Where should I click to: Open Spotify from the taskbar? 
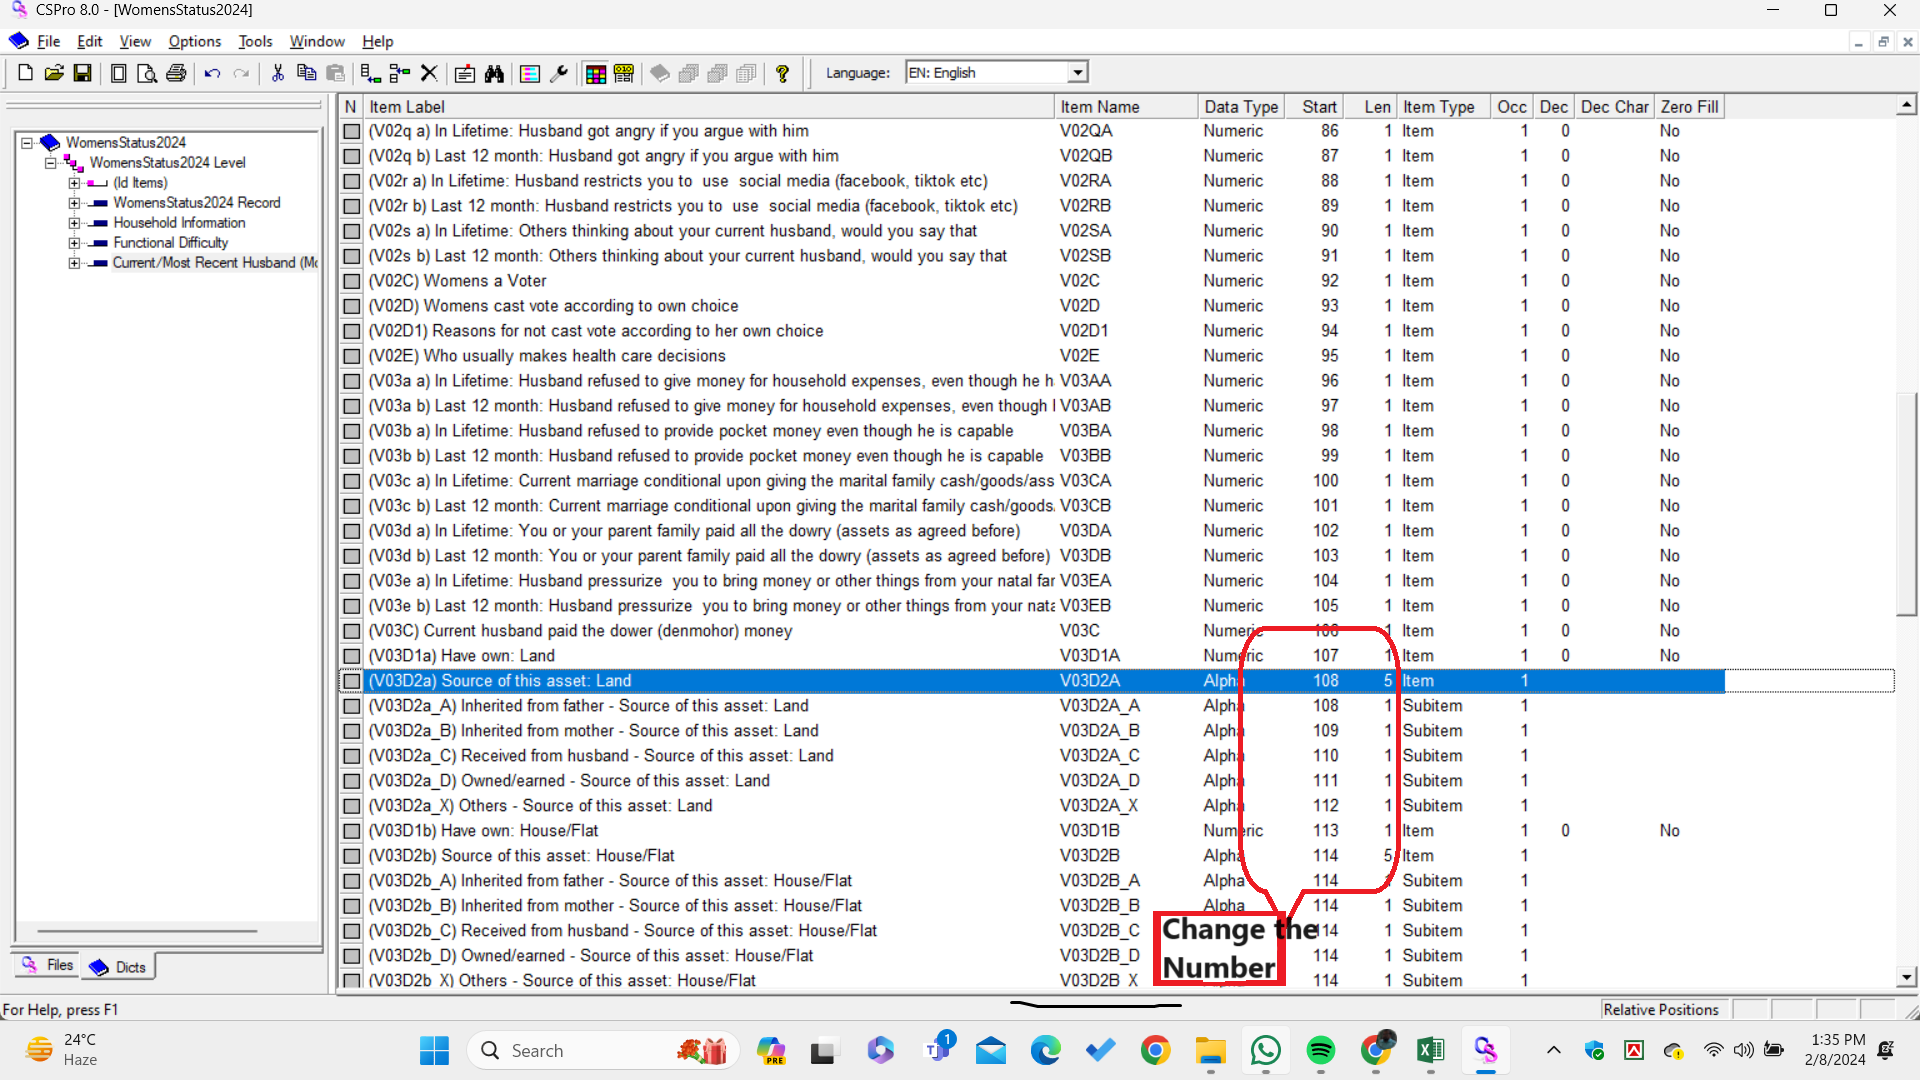[x=1321, y=1051]
